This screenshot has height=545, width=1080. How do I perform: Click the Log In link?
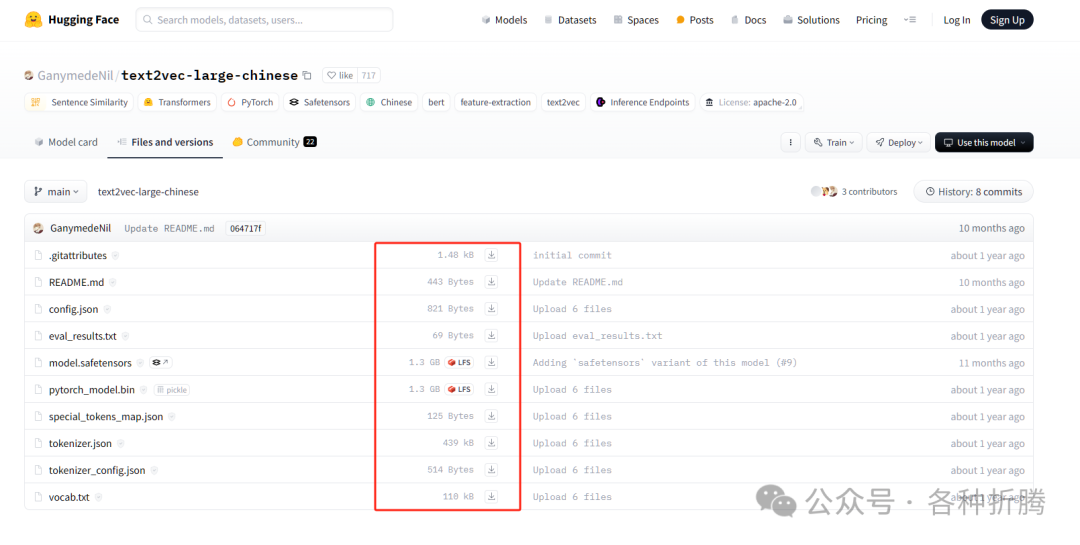click(x=956, y=20)
